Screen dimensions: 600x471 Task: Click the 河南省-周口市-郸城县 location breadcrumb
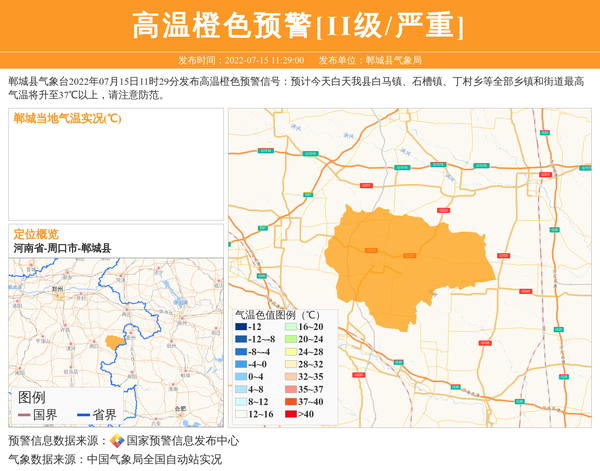coord(62,248)
